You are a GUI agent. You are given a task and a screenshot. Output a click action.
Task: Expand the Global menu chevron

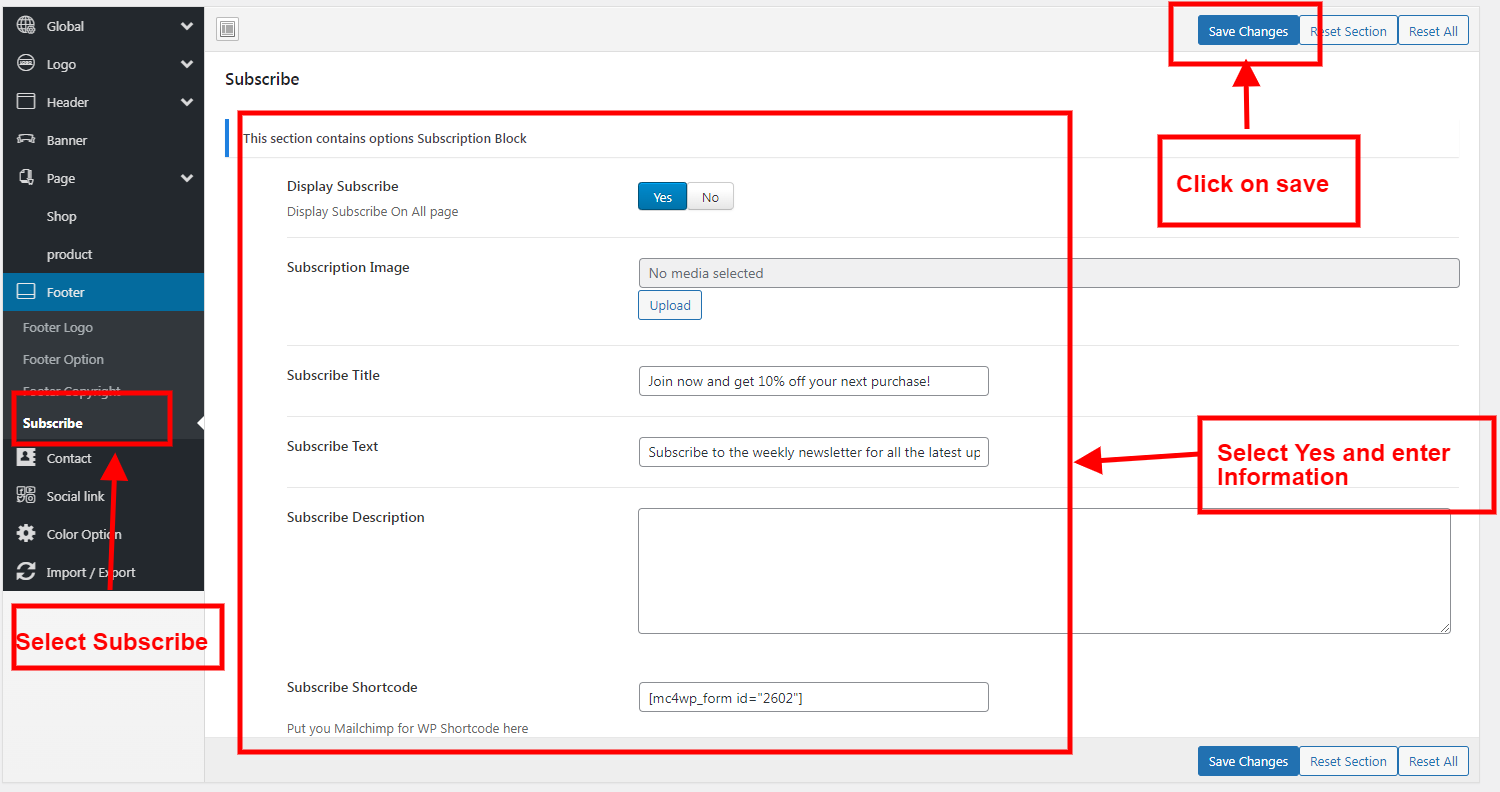coord(187,26)
